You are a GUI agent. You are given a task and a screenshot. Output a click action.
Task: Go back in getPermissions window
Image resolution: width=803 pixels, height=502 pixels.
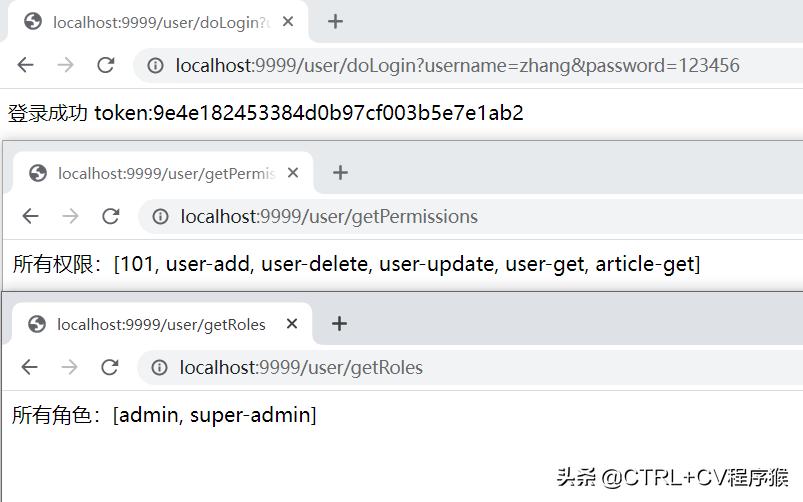[31, 216]
